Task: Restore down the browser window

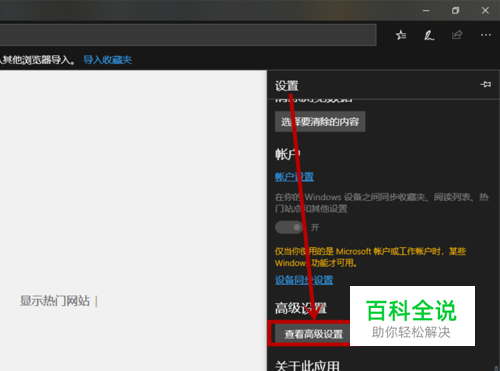Action: [x=455, y=11]
